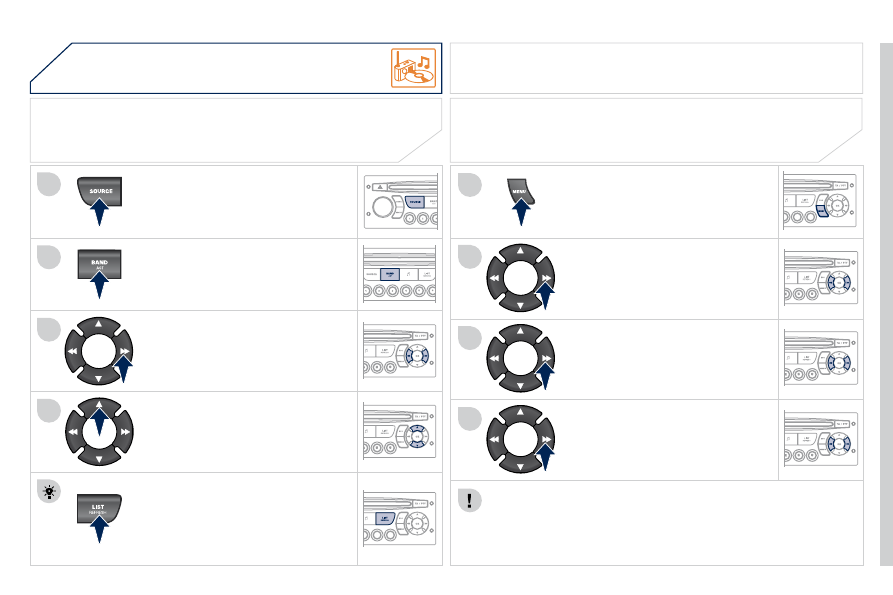Open radio thumbnail with SOURCE button highlighted
Image resolution: width=893 pixels, height=595 pixels.
[401, 202]
